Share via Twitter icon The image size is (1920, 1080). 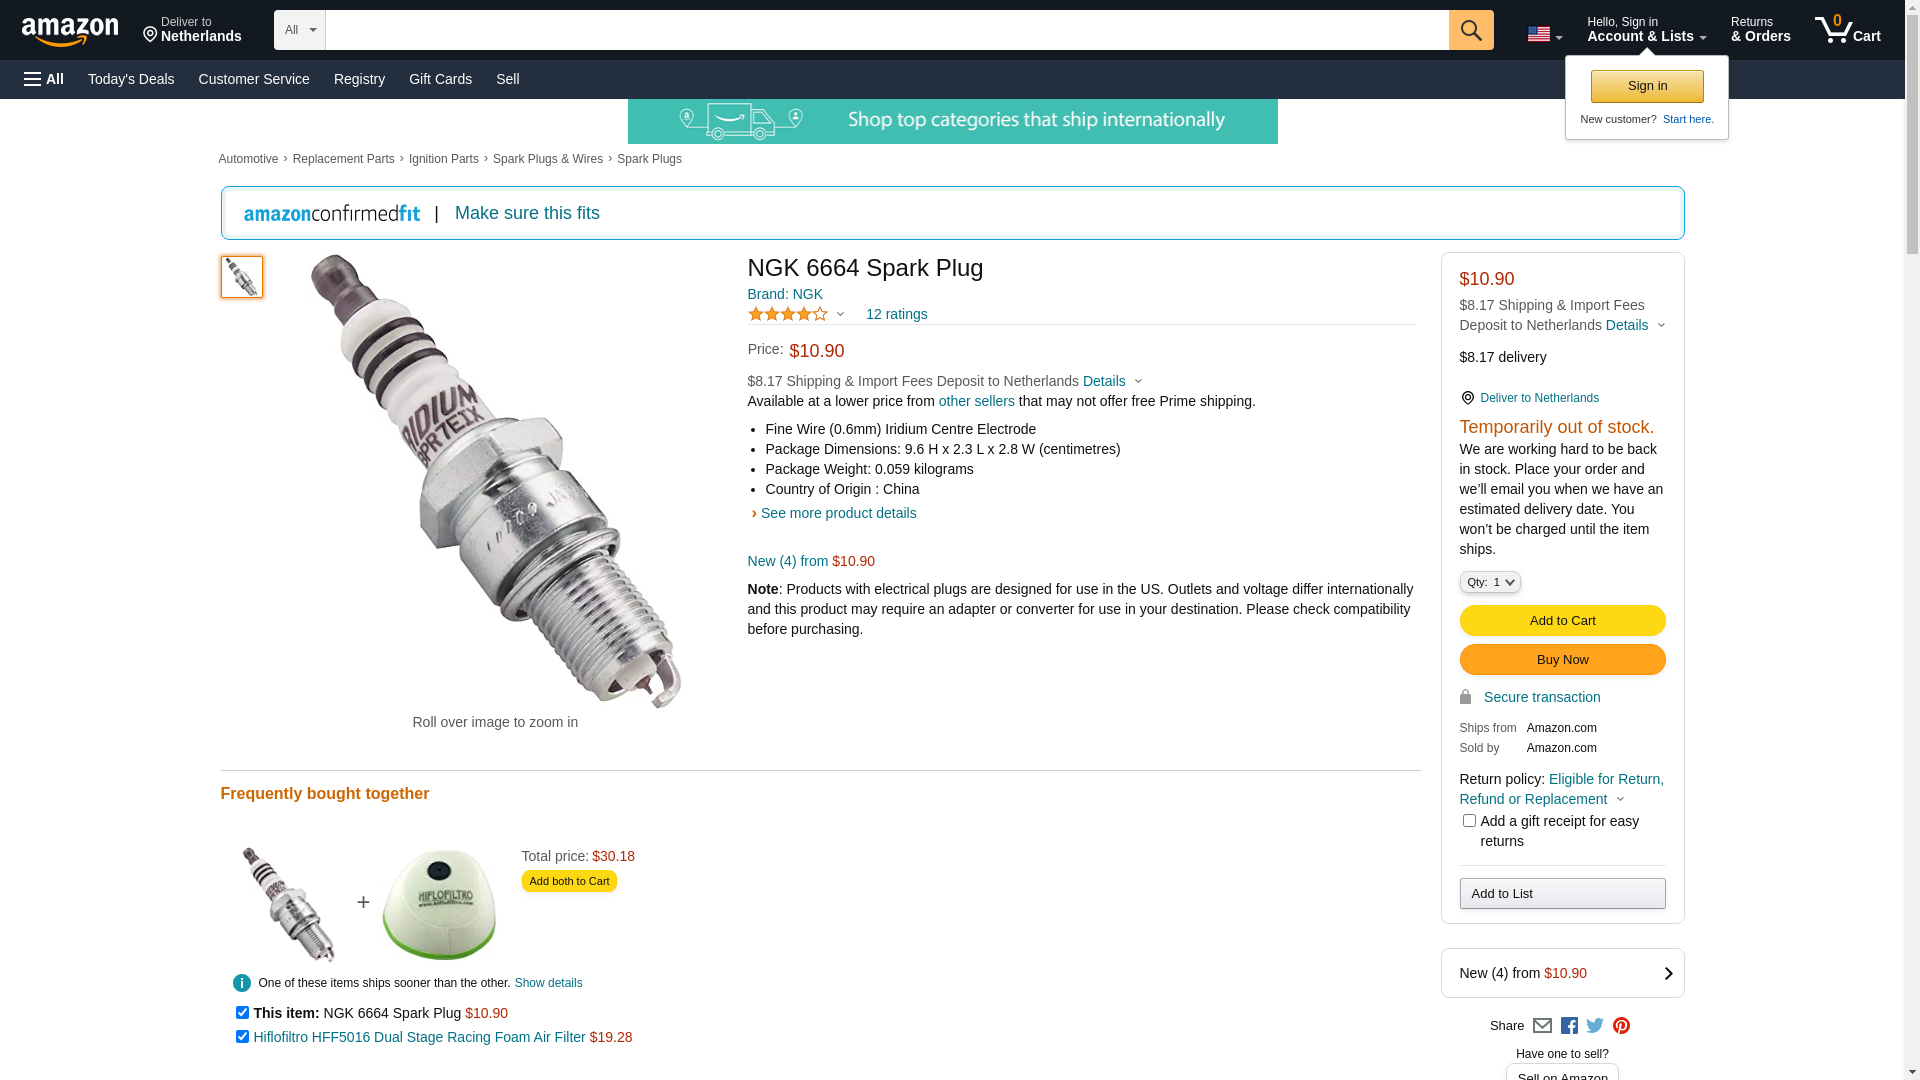(1595, 1026)
